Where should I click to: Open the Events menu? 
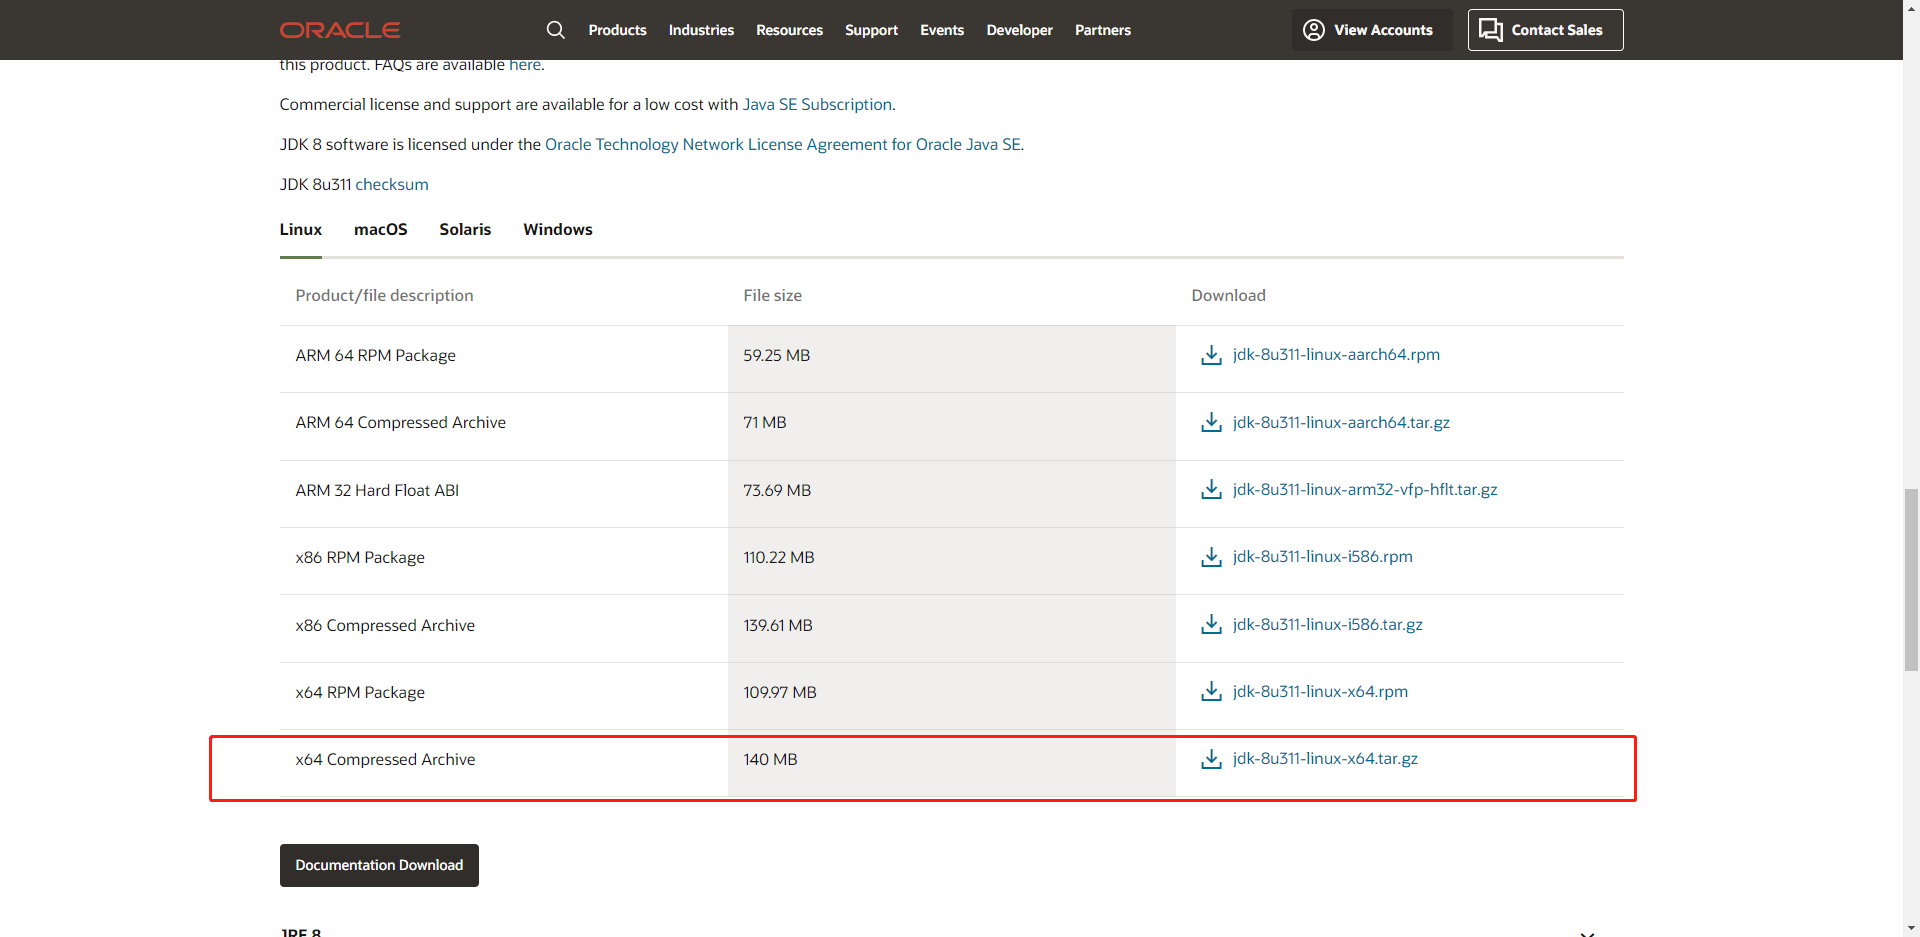tap(942, 30)
